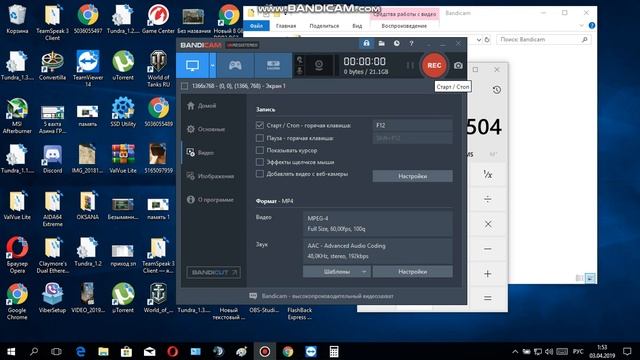The width and height of the screenshot is (640, 360).
Task: Open the scheduler clock icon in Bandicam
Action: tap(396, 43)
